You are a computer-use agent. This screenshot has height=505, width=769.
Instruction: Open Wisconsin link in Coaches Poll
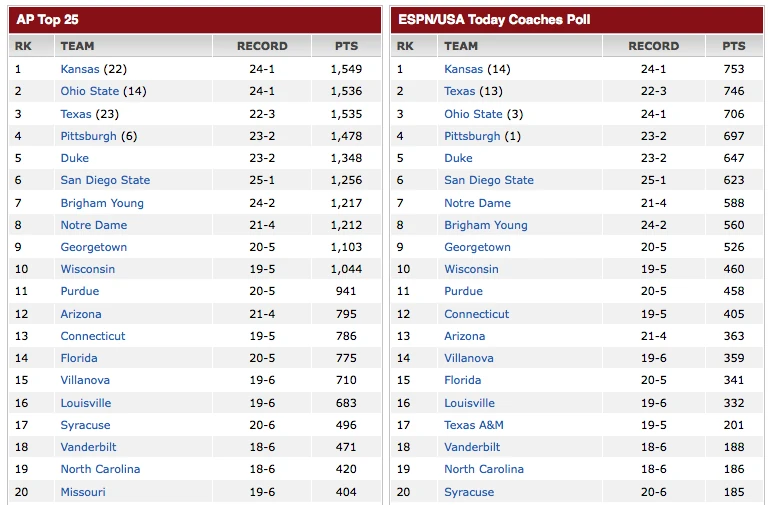pyautogui.click(x=471, y=269)
